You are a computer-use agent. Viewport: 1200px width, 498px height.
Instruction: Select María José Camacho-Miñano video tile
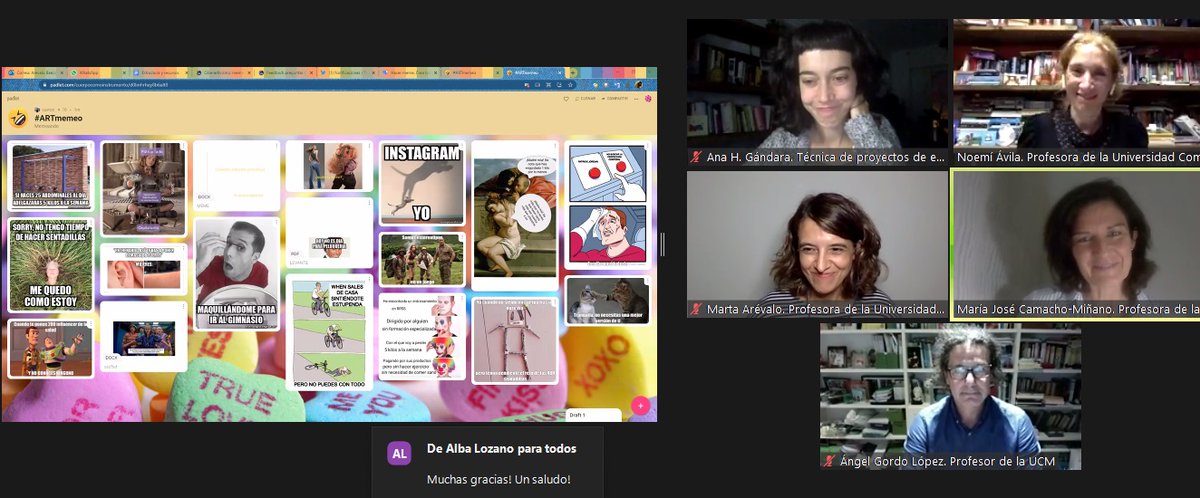click(1076, 243)
